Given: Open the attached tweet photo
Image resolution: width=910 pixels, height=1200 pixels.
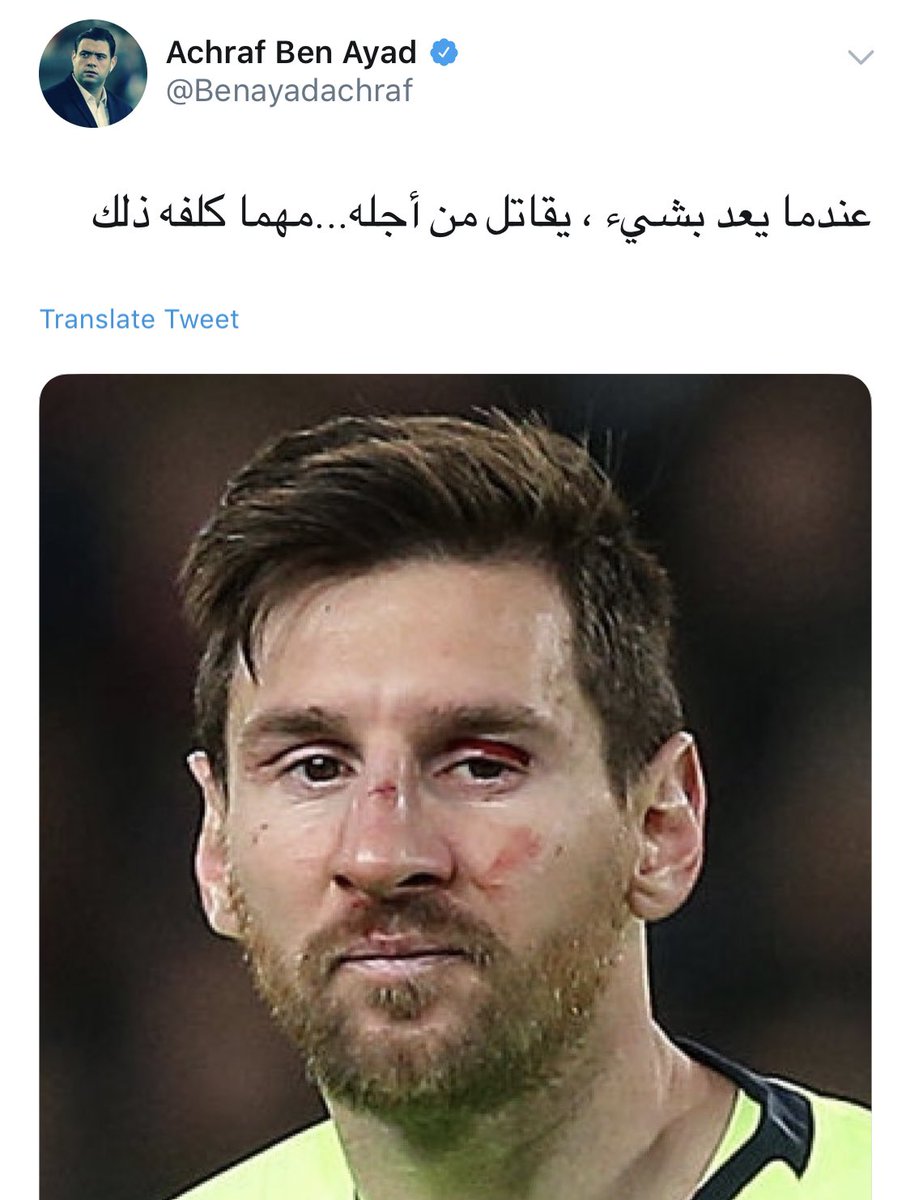Looking at the screenshot, I should point(455,787).
